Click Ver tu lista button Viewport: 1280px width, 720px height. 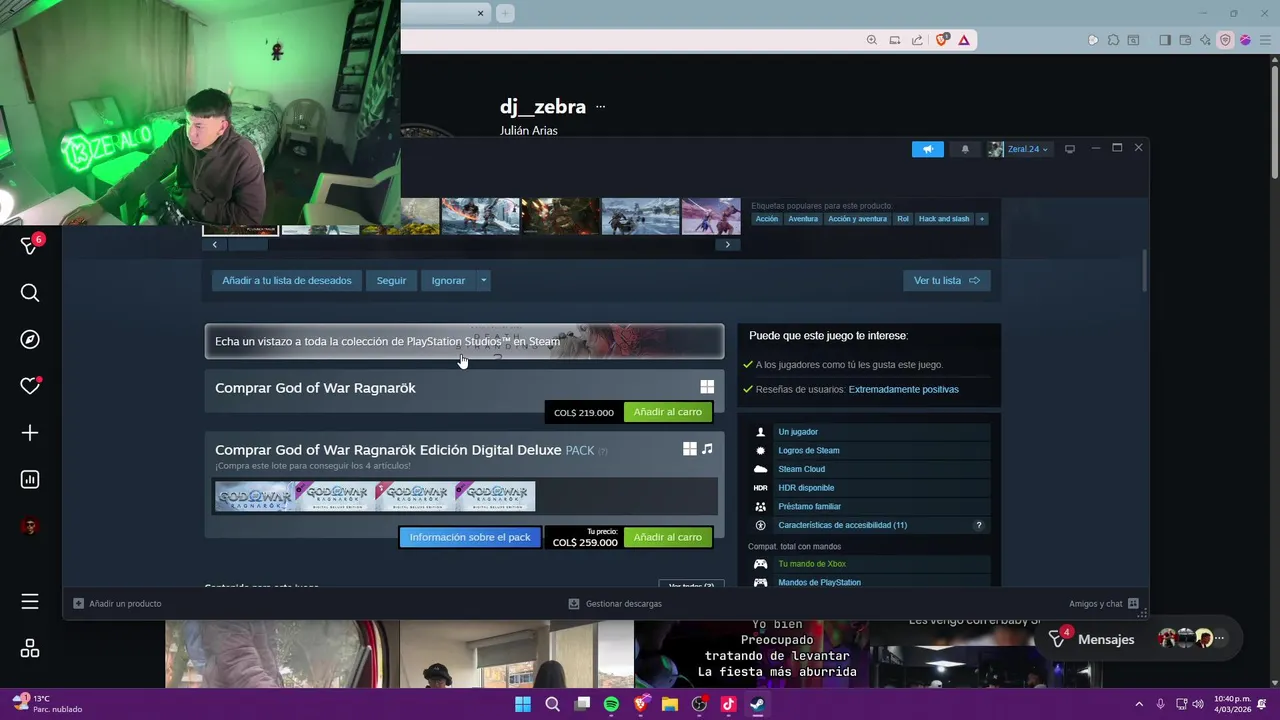[946, 280]
